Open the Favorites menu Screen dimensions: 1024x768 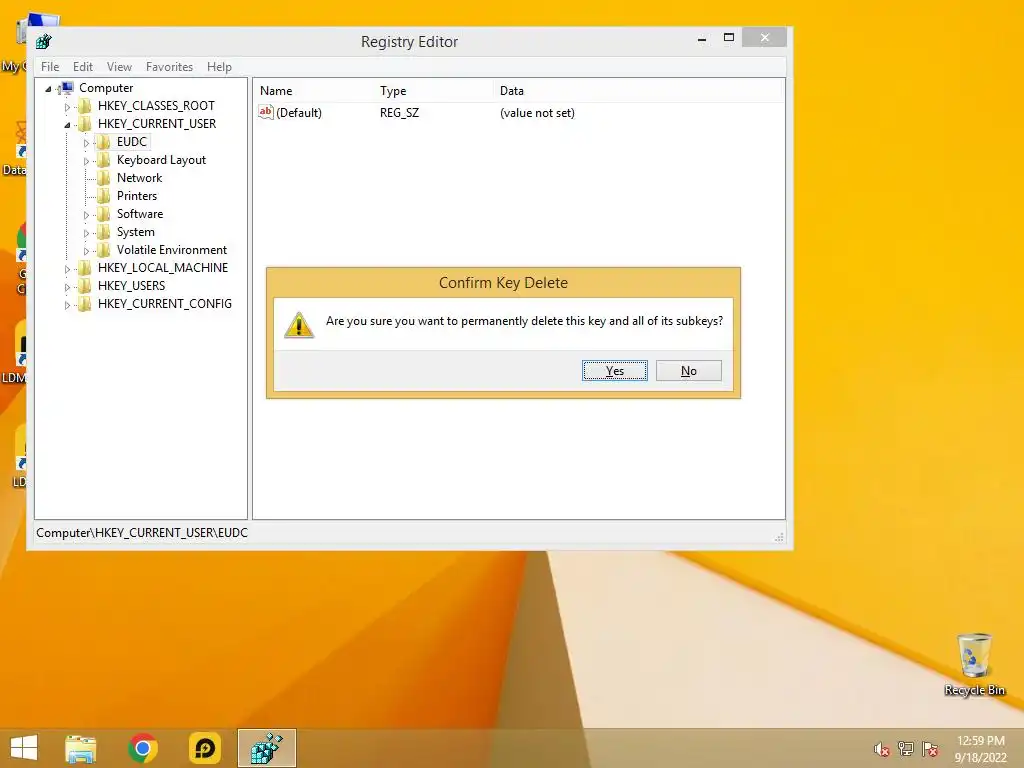(x=169, y=67)
